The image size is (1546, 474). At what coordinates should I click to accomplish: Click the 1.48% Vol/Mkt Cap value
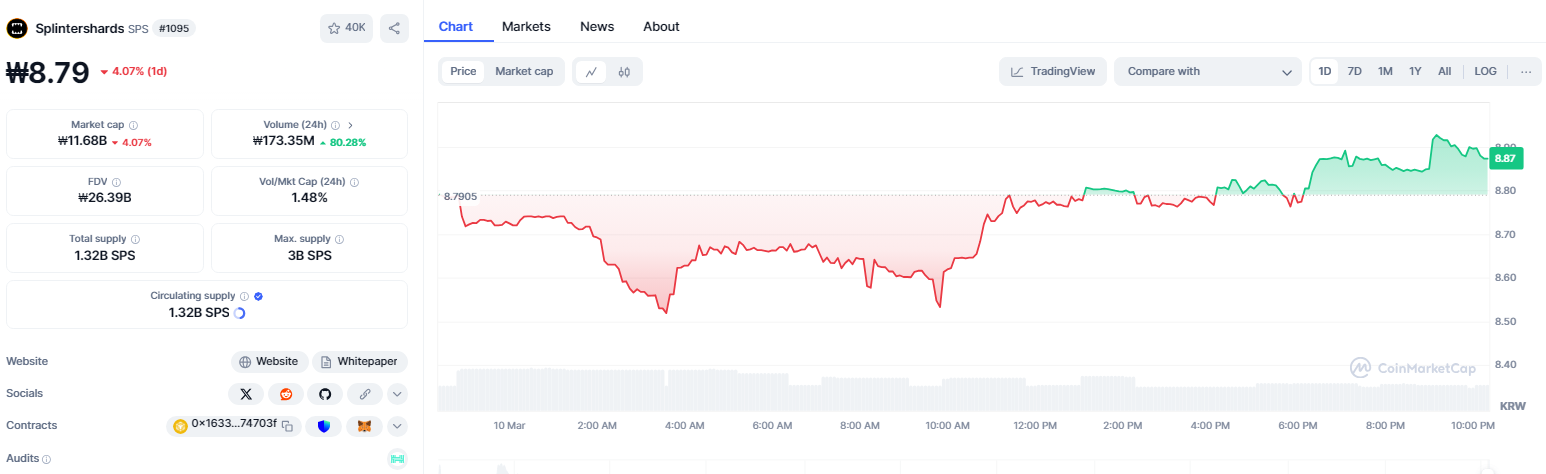coord(310,198)
